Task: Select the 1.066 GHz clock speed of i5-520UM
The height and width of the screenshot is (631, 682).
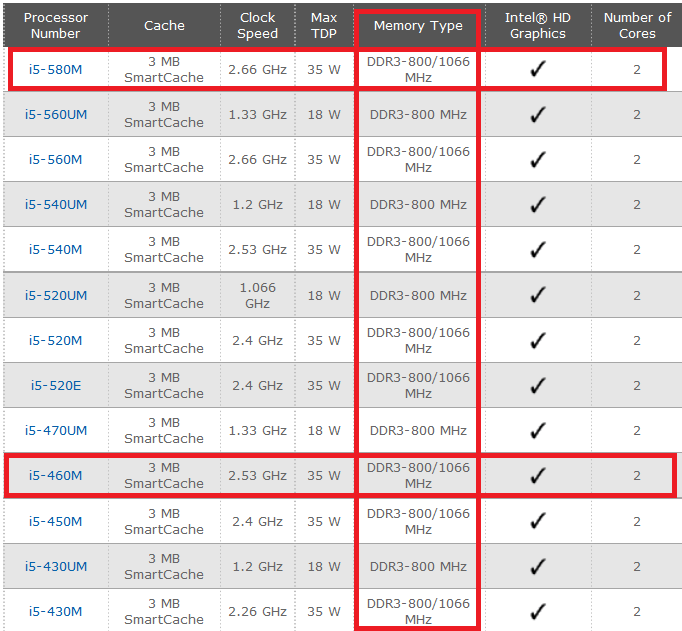Action: 257,295
